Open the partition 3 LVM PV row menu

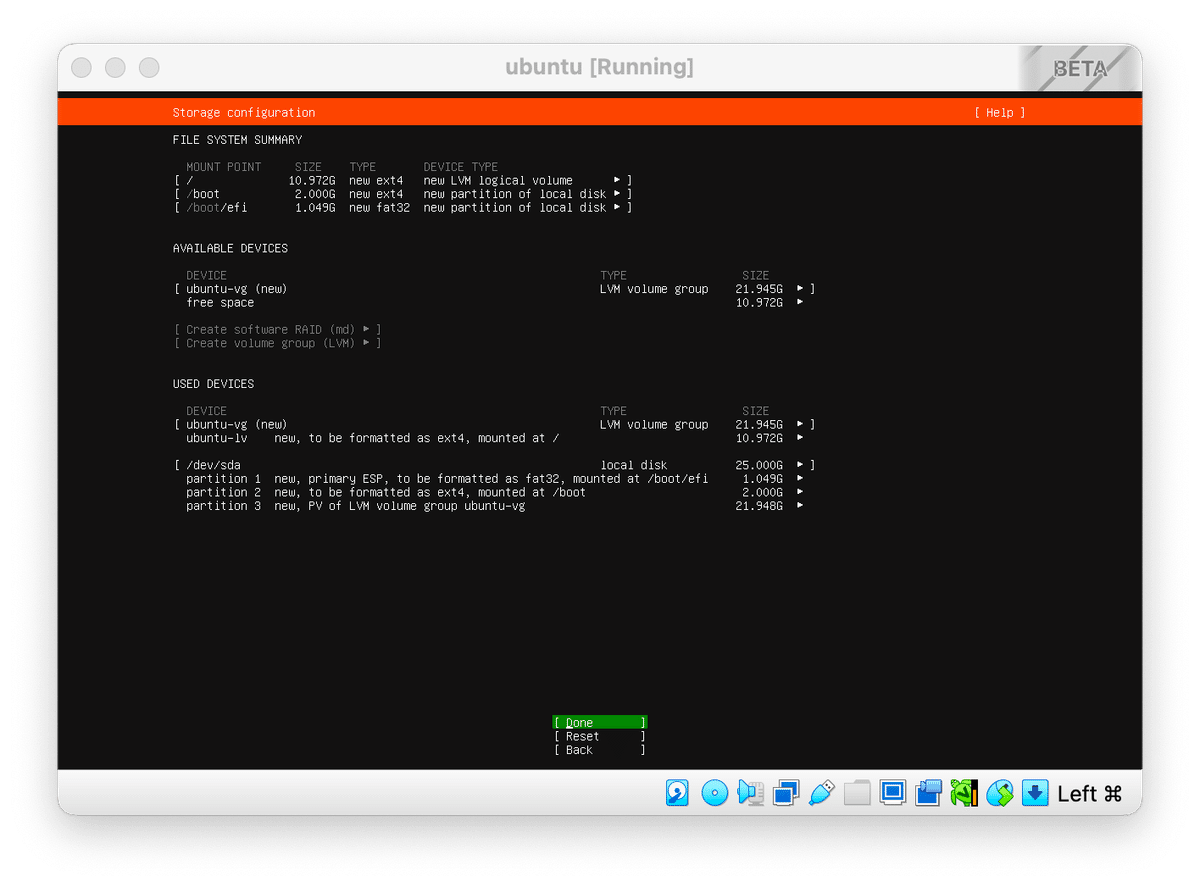point(495,506)
